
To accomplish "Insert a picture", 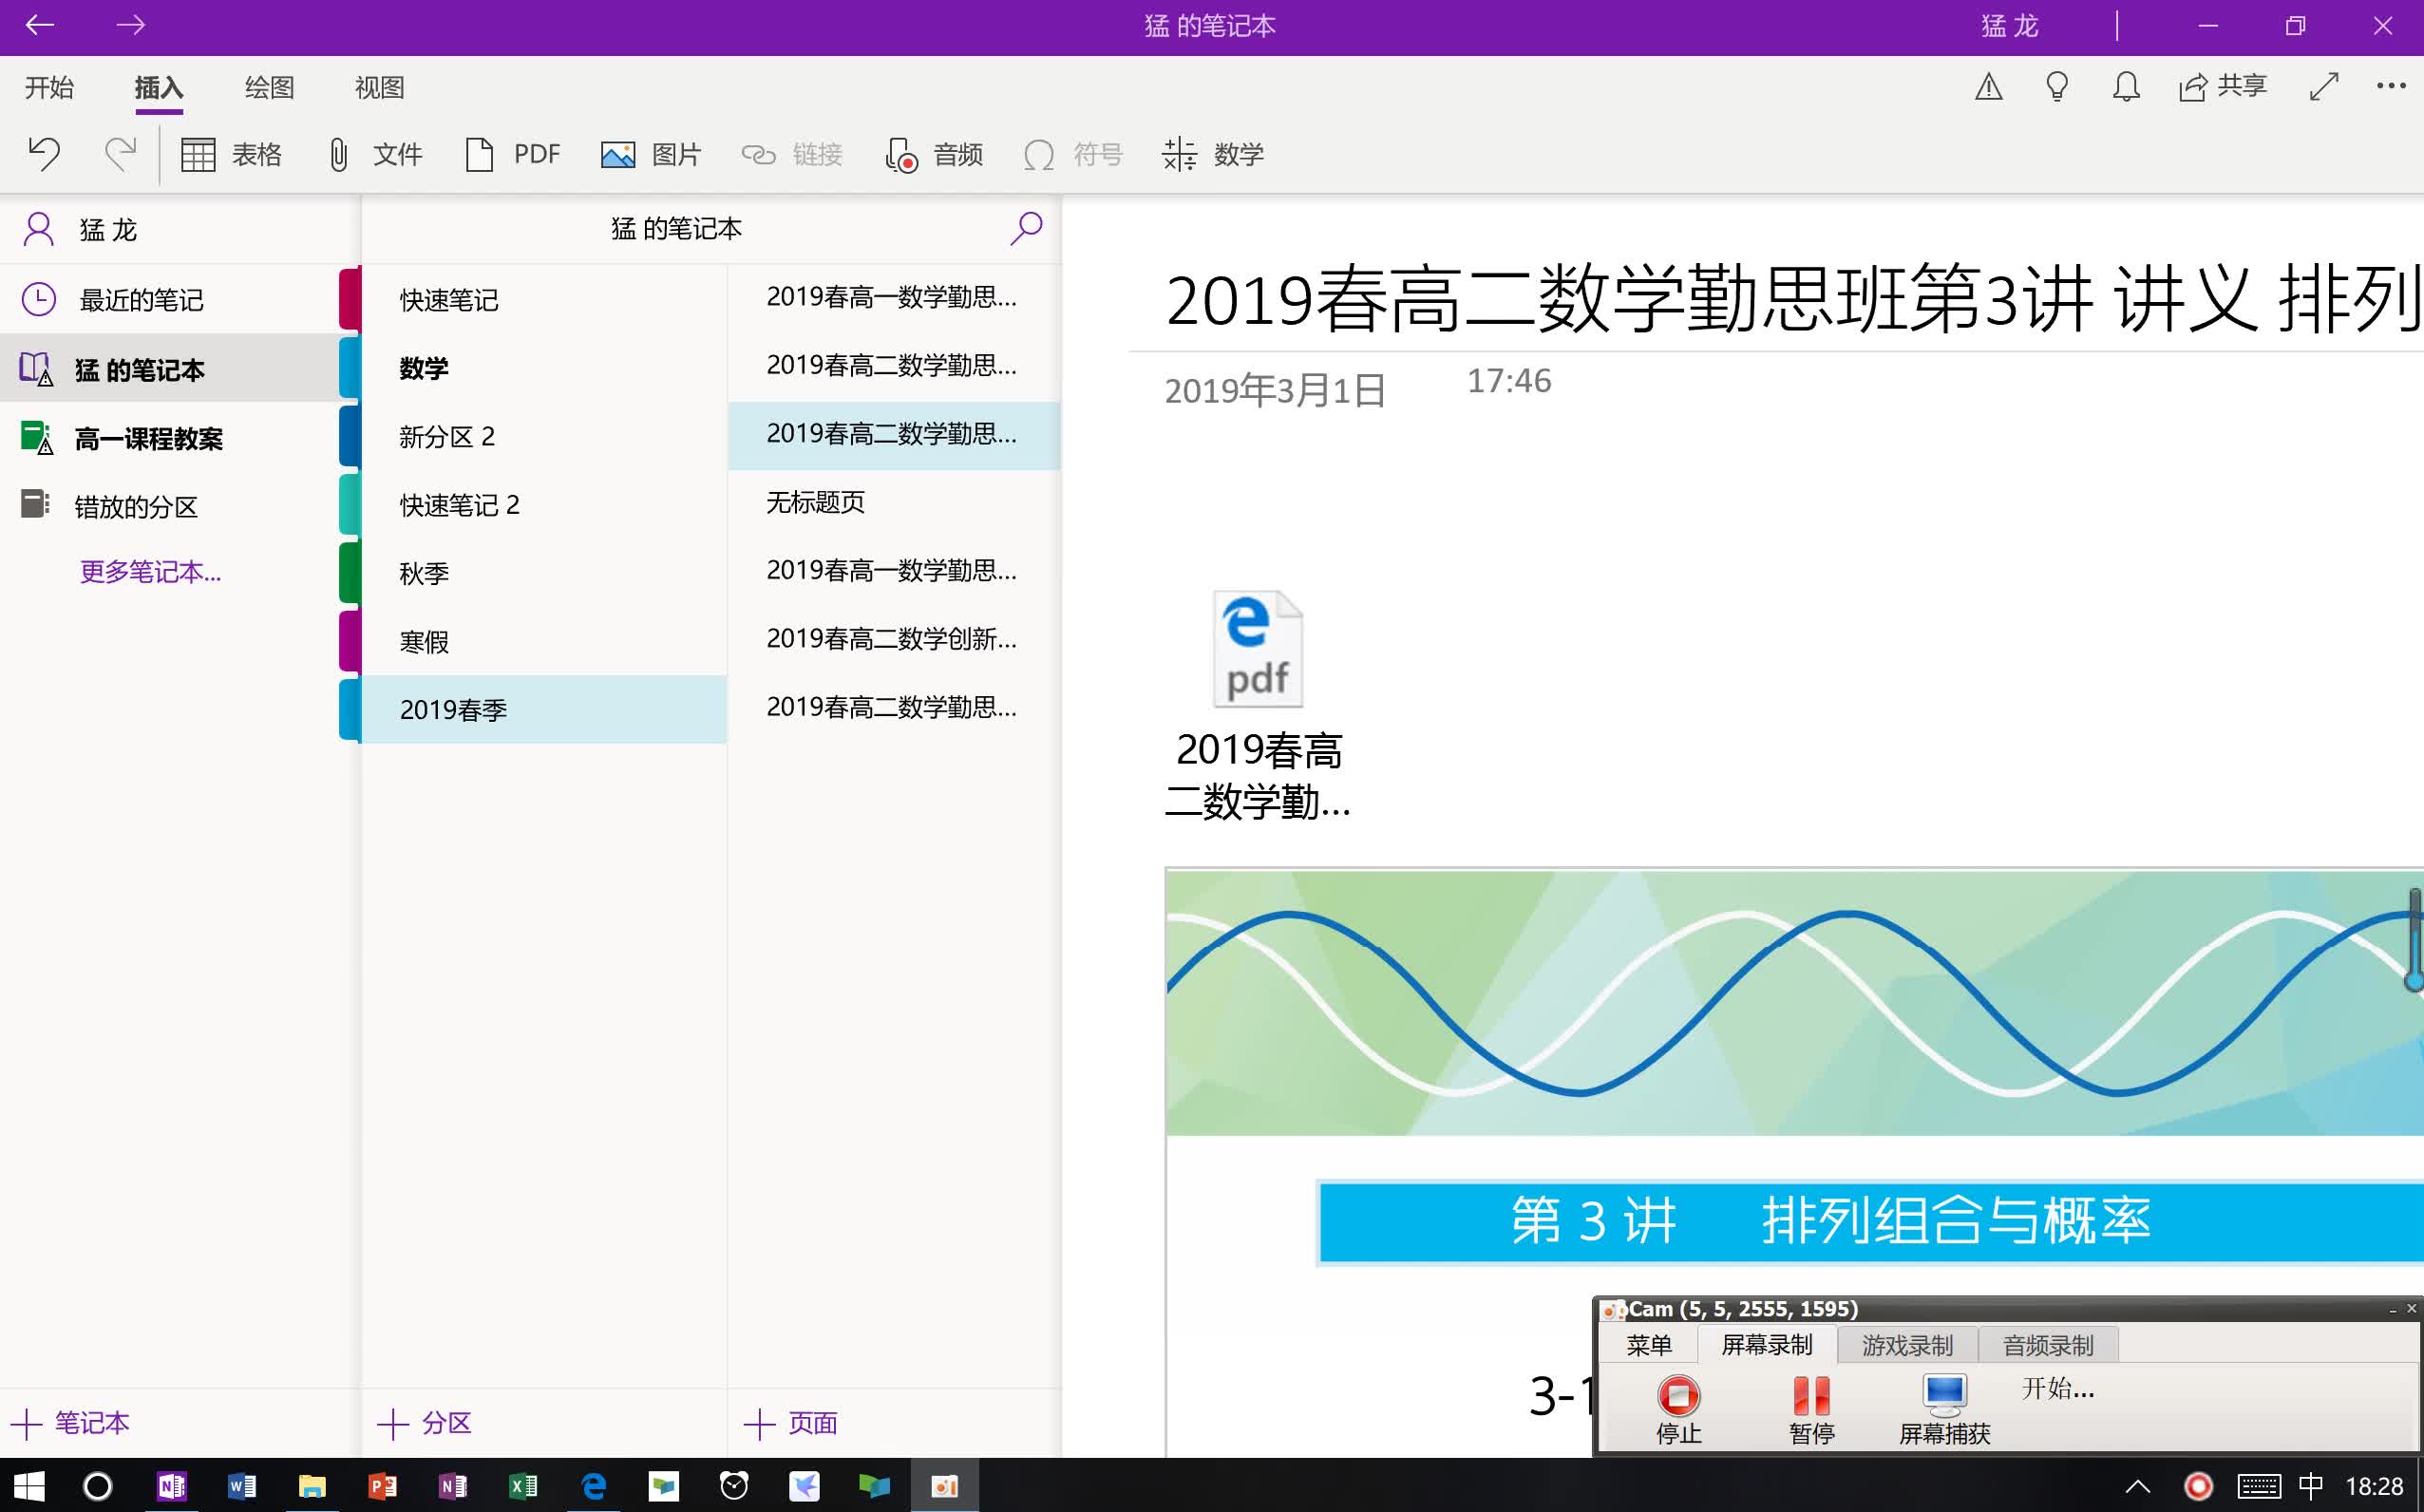I will [x=650, y=154].
